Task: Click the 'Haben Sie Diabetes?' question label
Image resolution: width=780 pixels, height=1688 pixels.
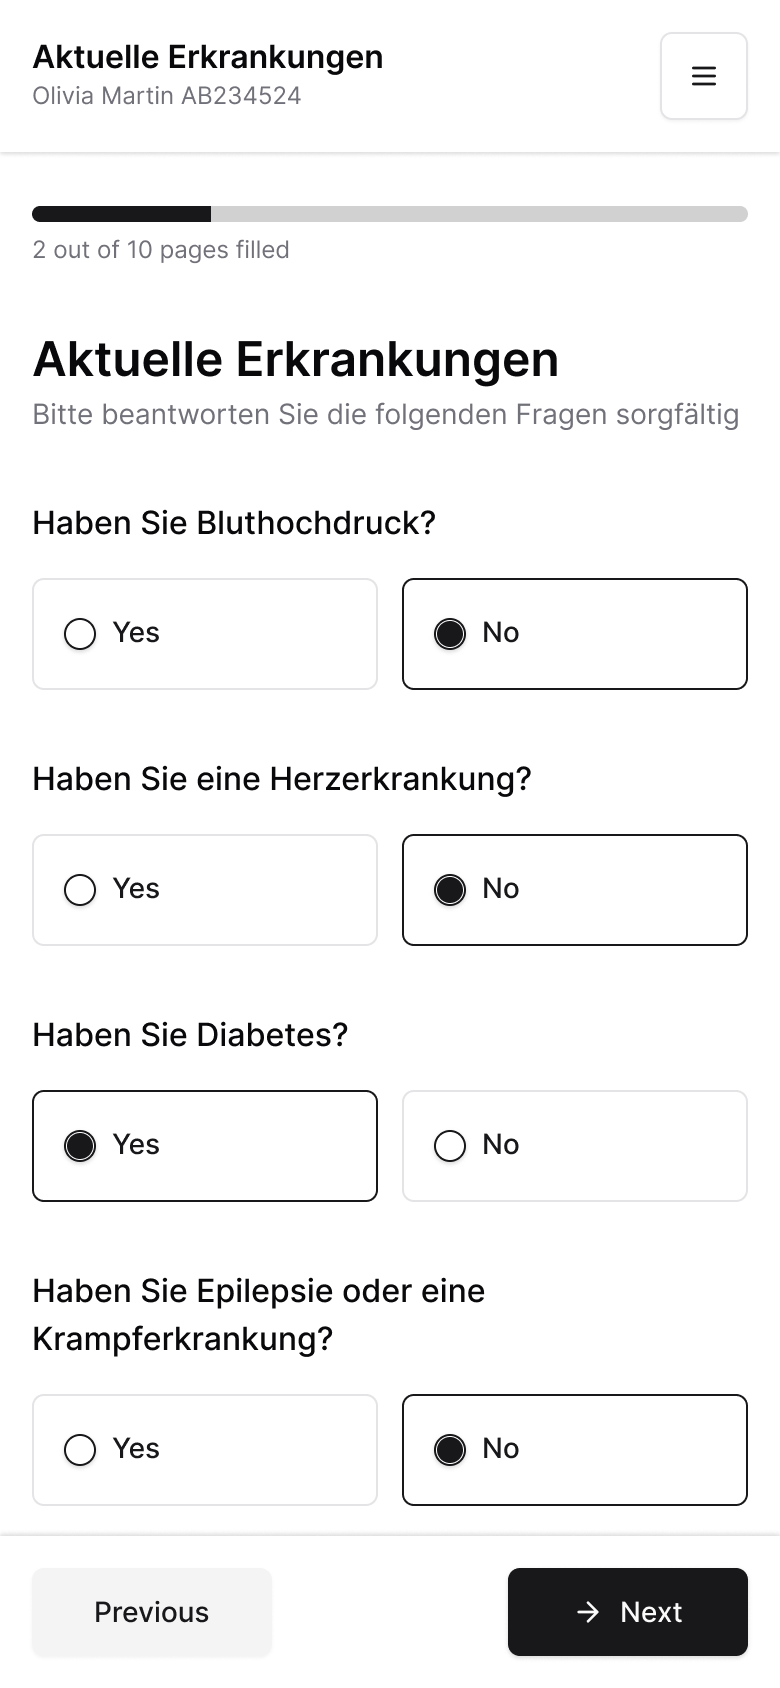Action: pyautogui.click(x=190, y=1035)
